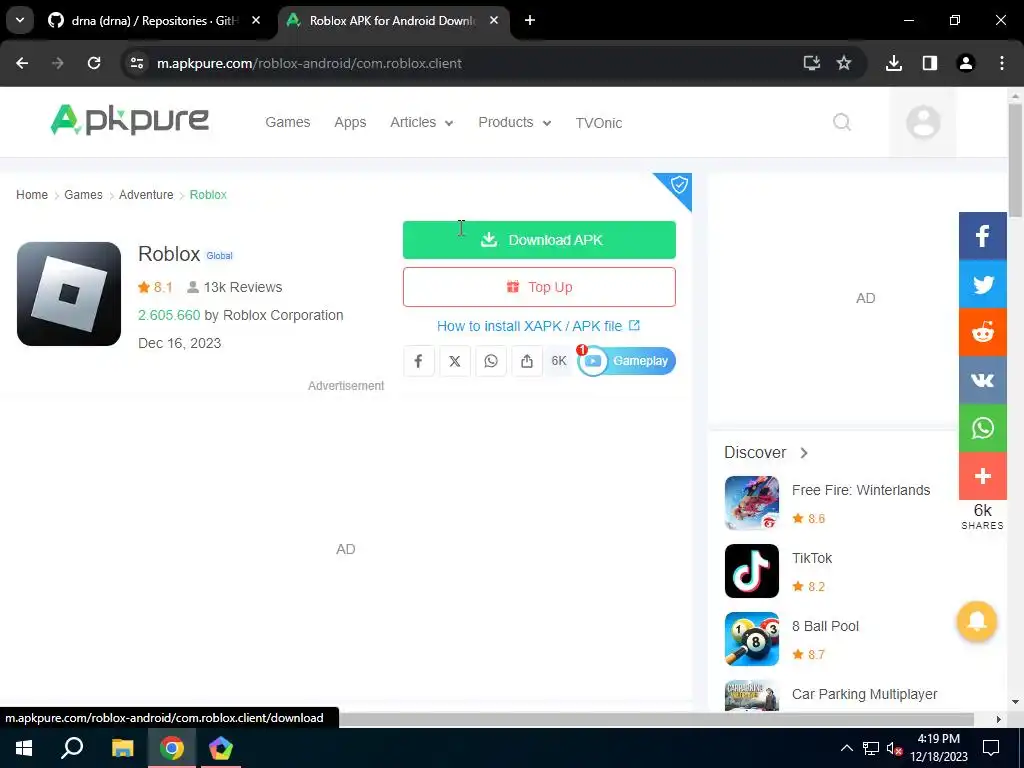Open the taskbar volume icon
Screen dimensions: 1024x768
[894, 748]
